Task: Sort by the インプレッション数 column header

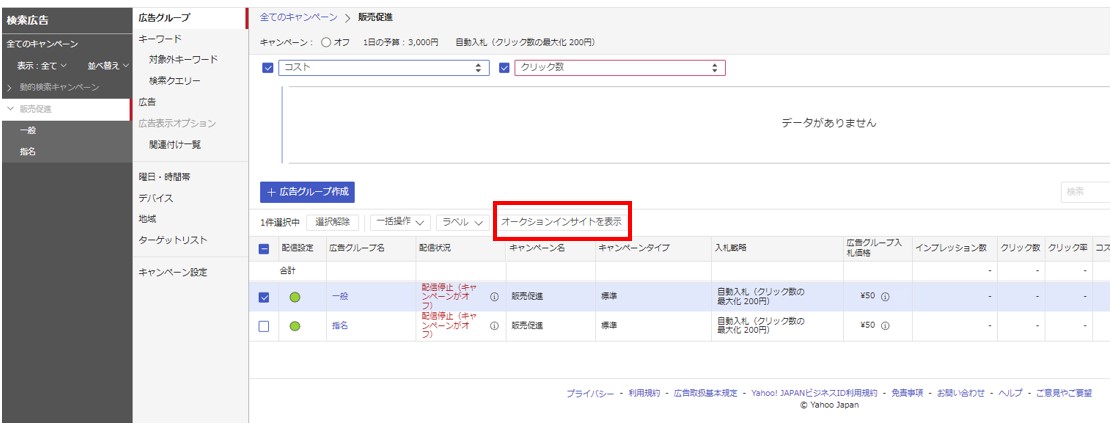Action: (x=951, y=249)
